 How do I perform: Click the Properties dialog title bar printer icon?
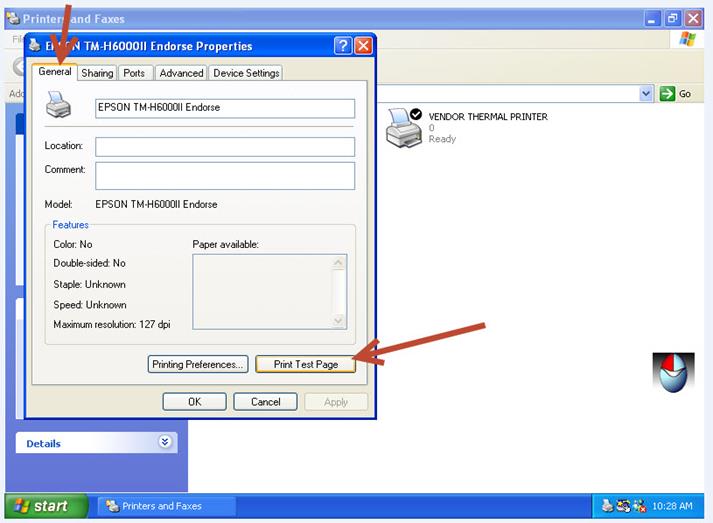pyautogui.click(x=35, y=45)
